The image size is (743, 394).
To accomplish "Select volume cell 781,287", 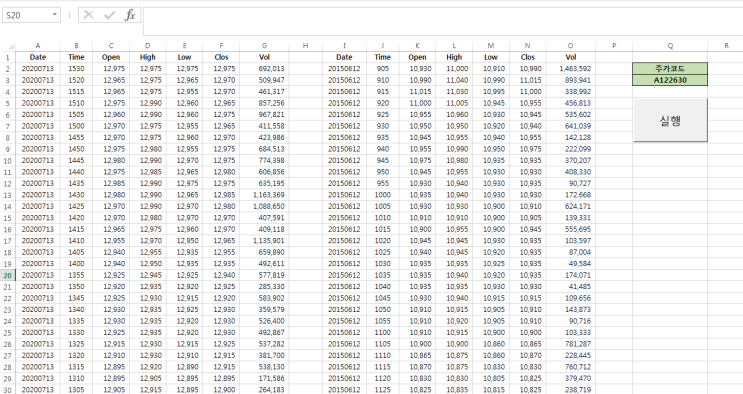I will tap(571, 344).
